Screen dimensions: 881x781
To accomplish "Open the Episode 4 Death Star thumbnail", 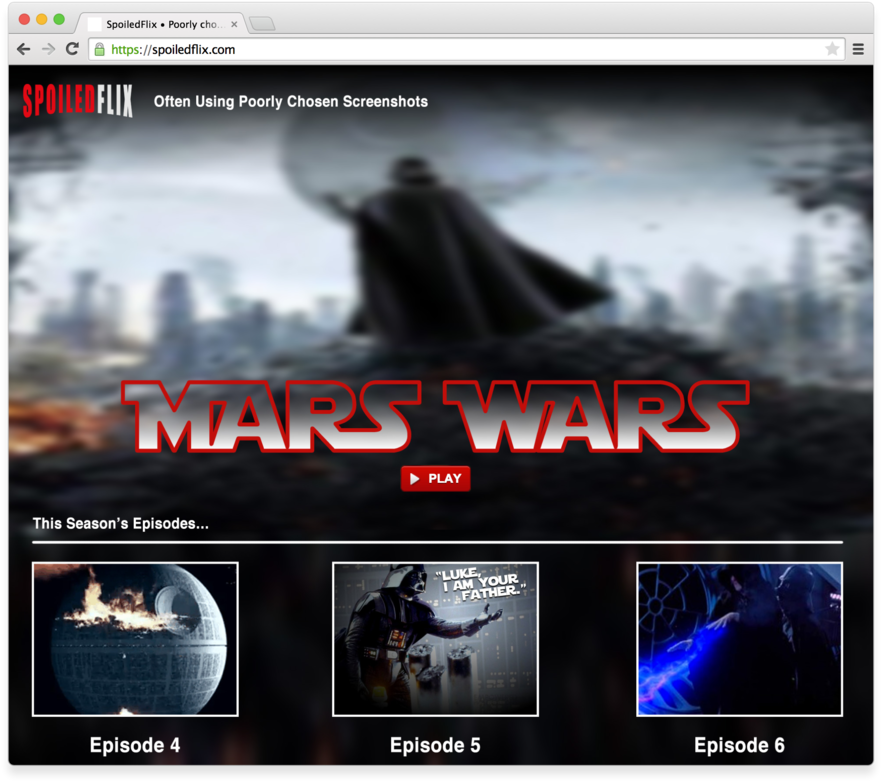I will point(135,639).
